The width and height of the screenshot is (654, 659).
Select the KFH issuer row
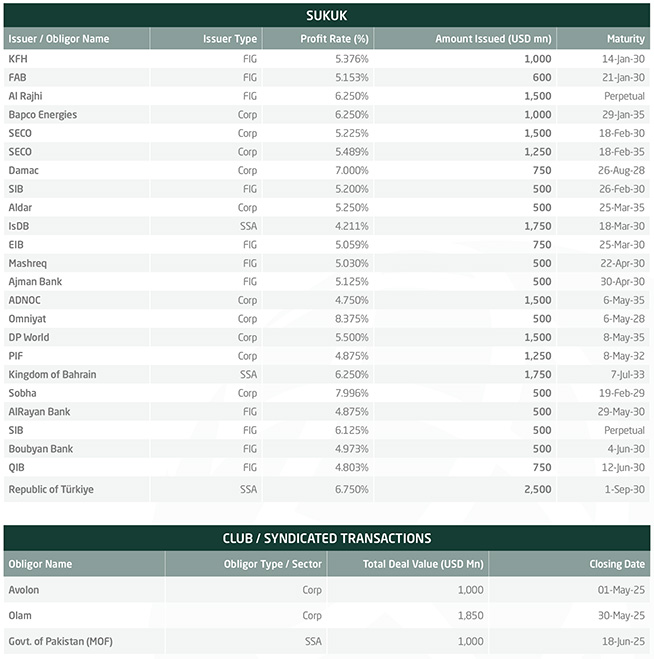pyautogui.click(x=327, y=59)
